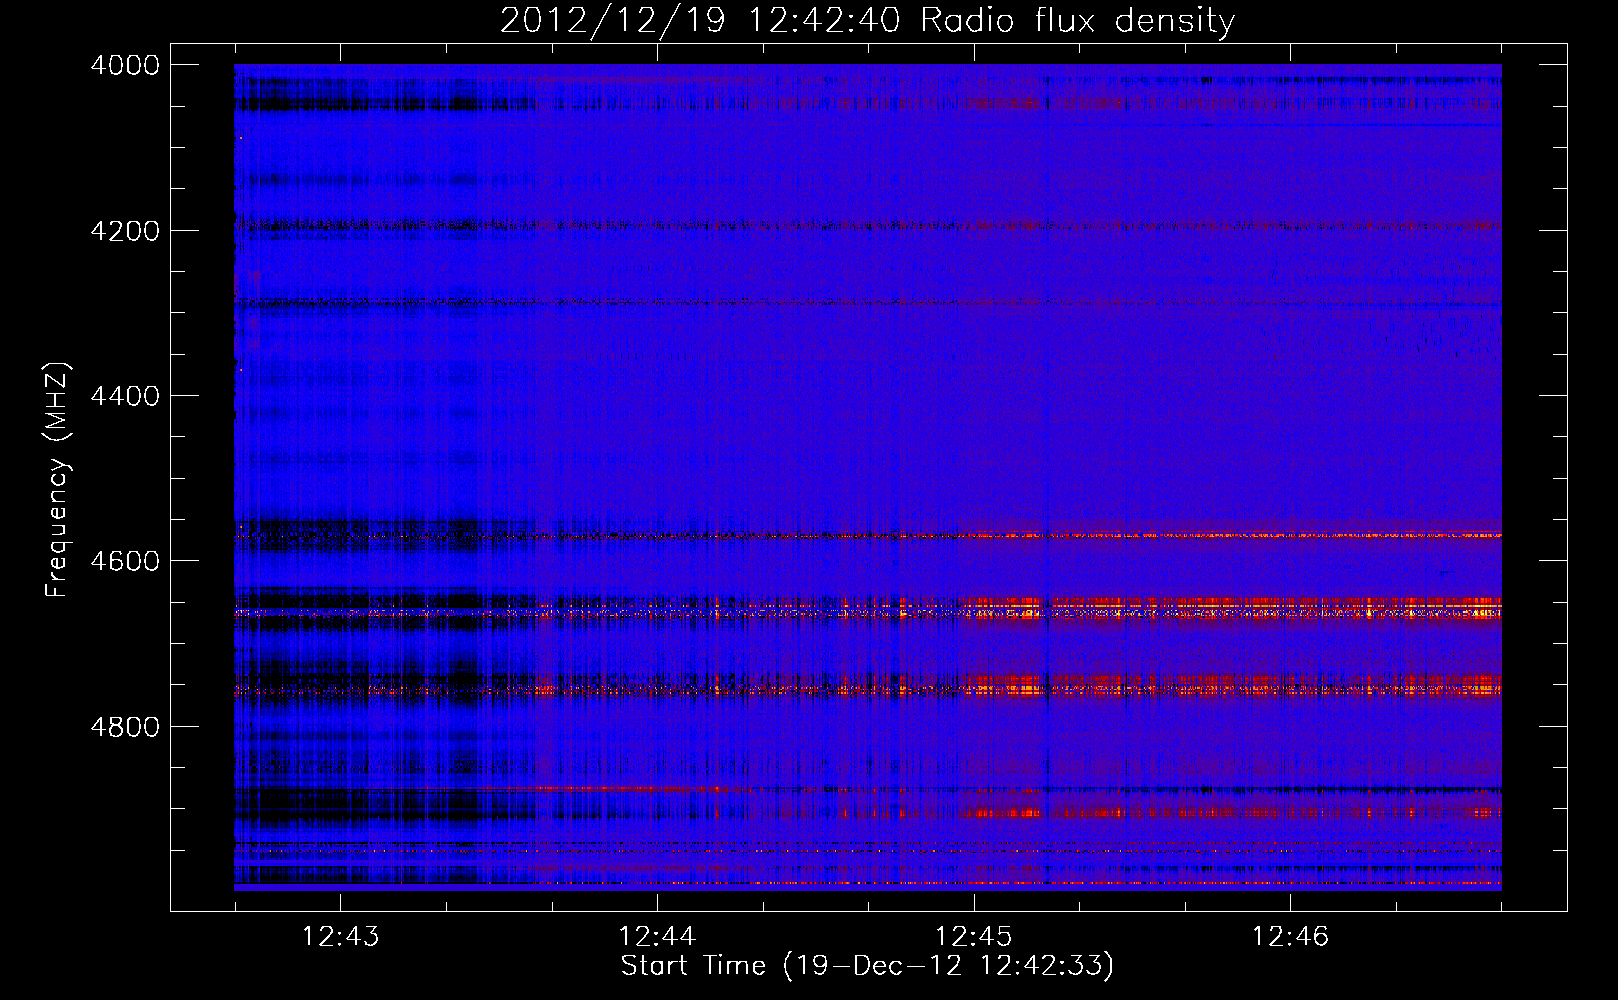The image size is (1618, 1000).
Task: Select the 4400 frequency tick label
Action: click(125, 396)
